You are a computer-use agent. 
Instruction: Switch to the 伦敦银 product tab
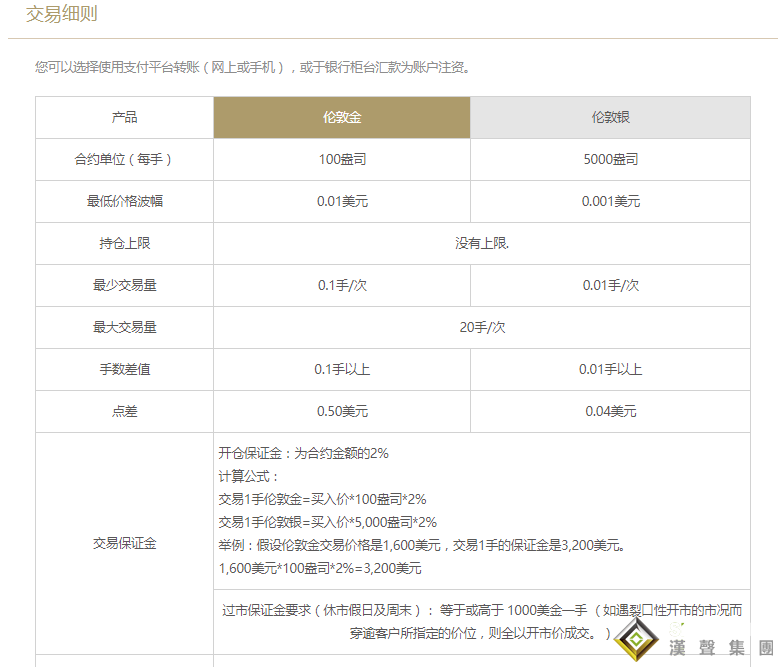(x=610, y=118)
